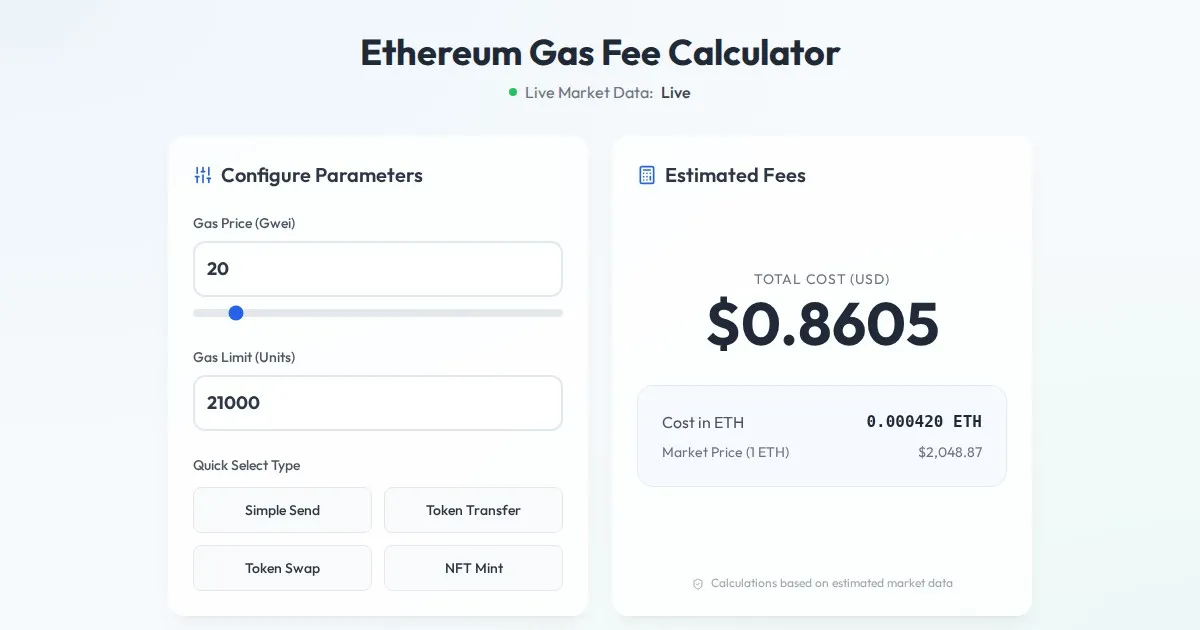
Task: Focus the Gas Price (Gwei) input field
Action: pos(377,269)
